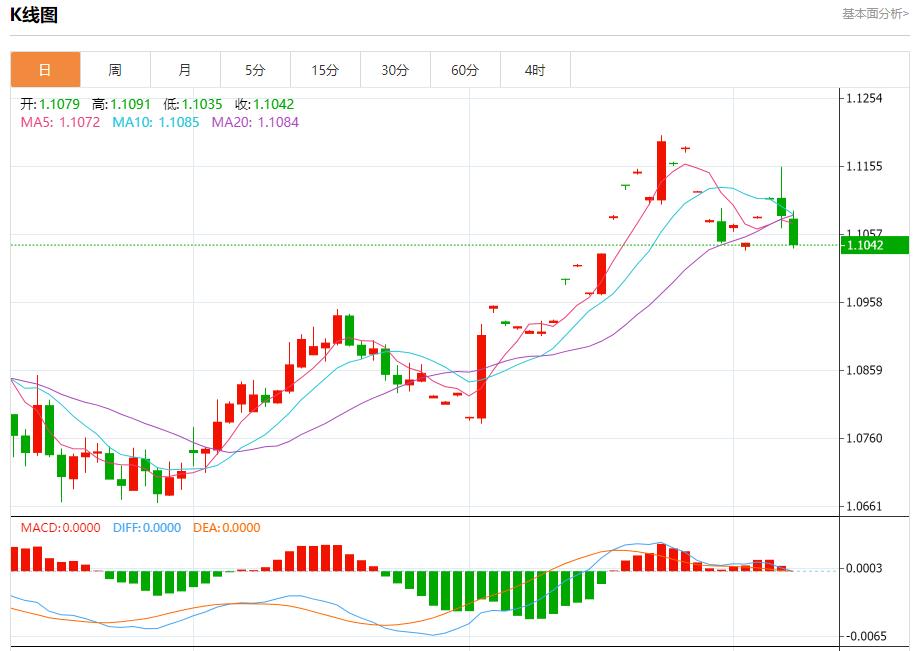Click the MA20 indicator label
This screenshot has width=917, height=651.
coord(255,122)
